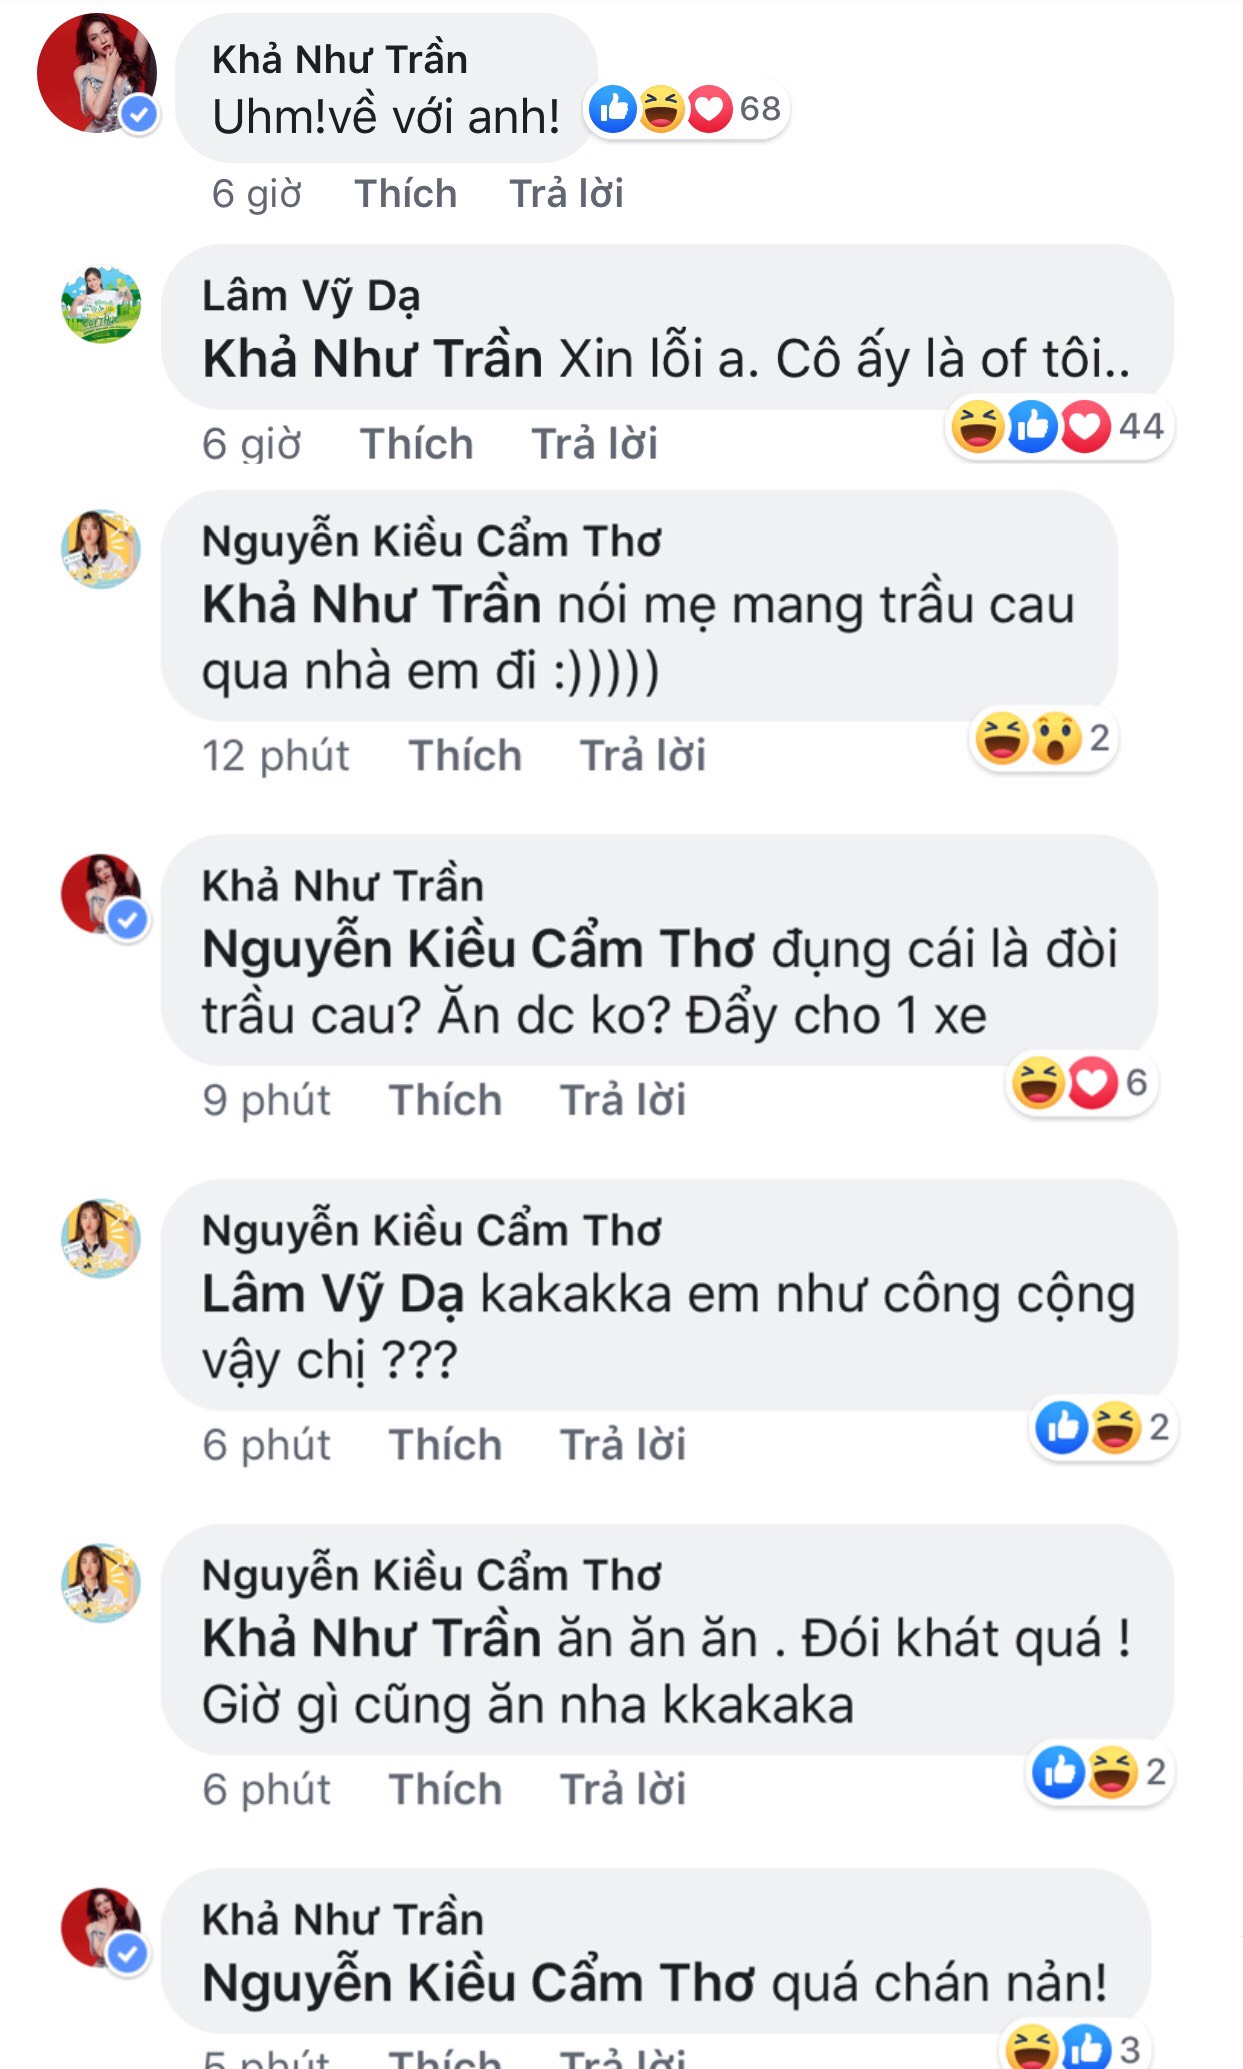
Task: Open Lâm Vỹ Dạ's profile picture
Action: [x=101, y=305]
